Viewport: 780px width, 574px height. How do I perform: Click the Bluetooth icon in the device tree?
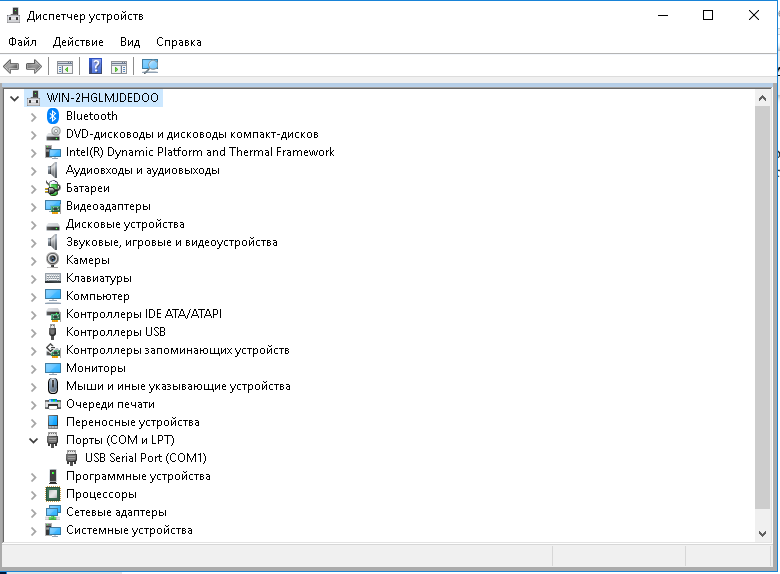53,116
